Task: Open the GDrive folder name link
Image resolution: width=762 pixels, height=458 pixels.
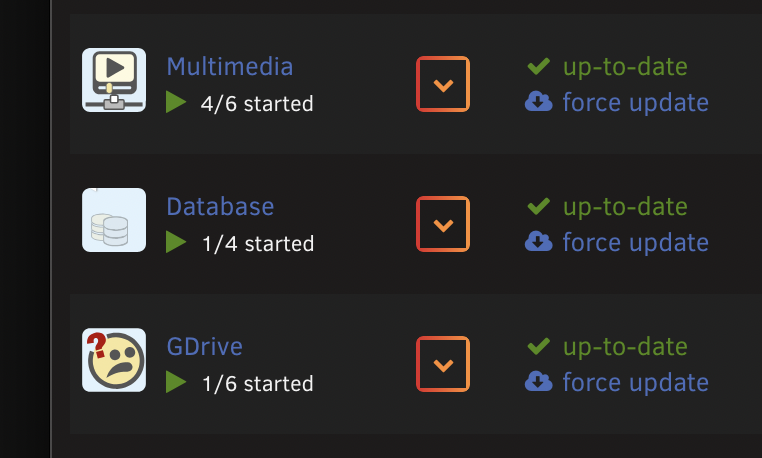Action: 205,347
